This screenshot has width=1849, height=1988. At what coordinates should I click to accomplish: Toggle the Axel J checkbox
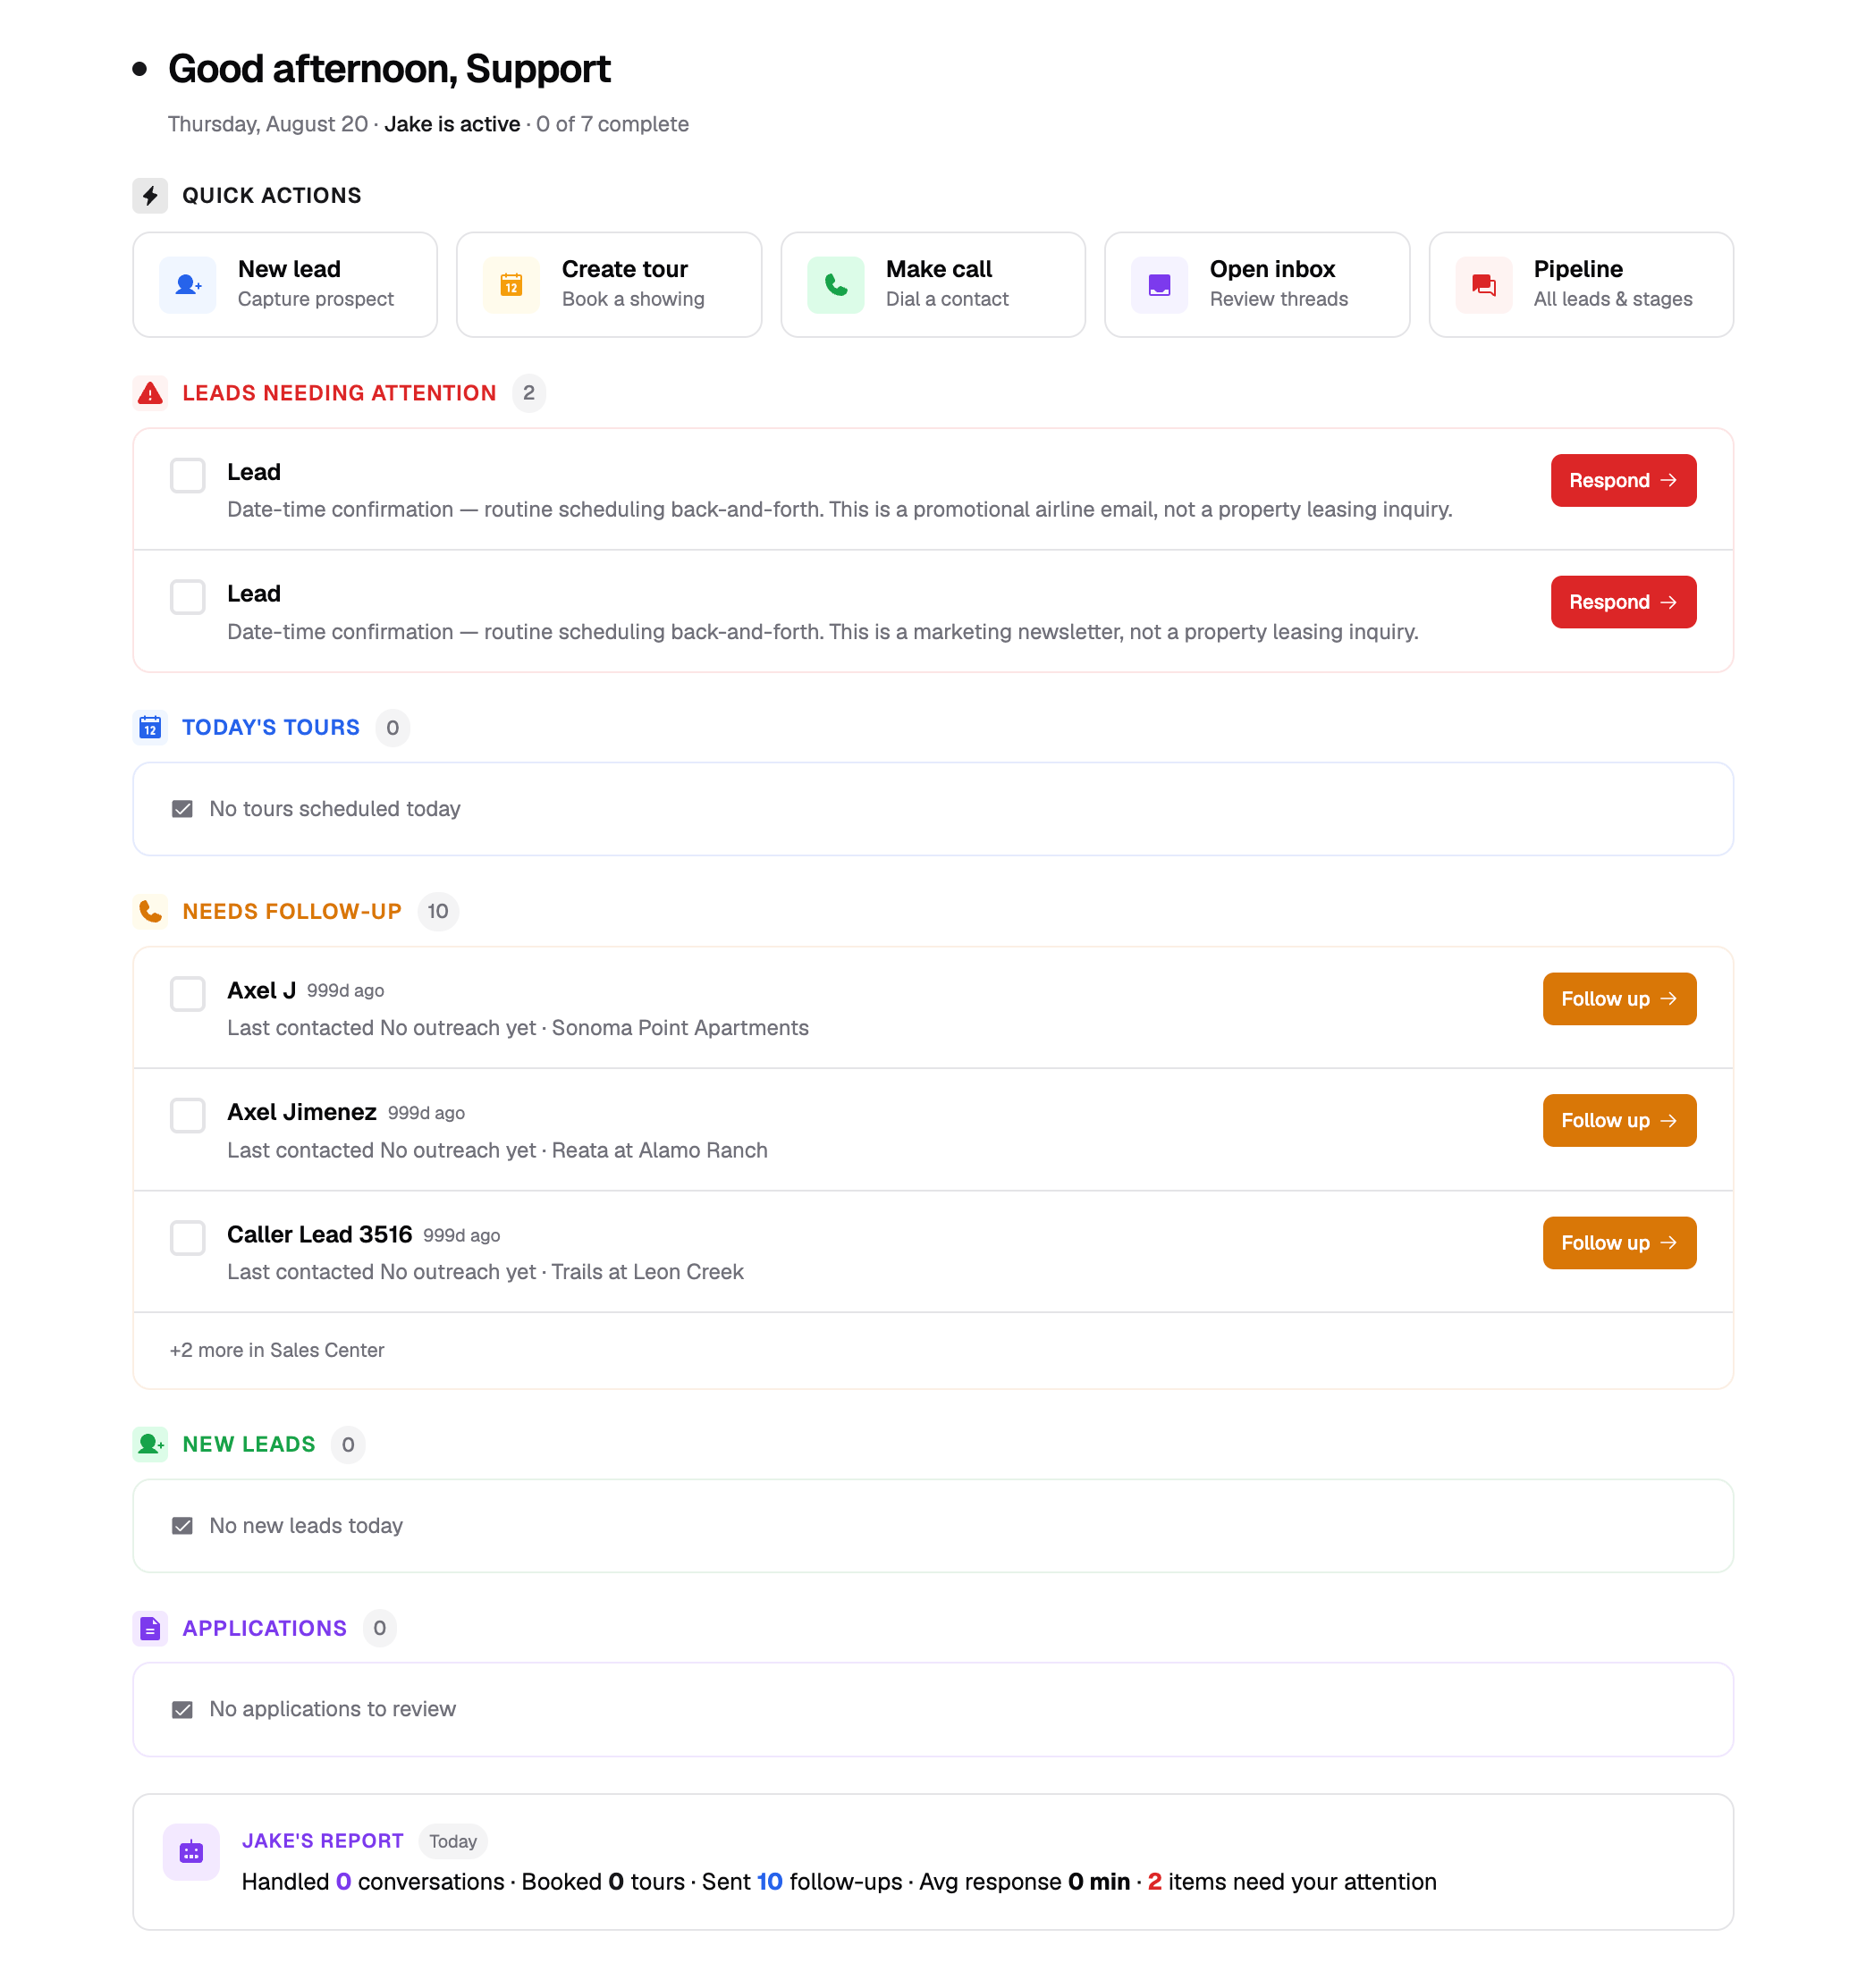pyautogui.click(x=187, y=993)
